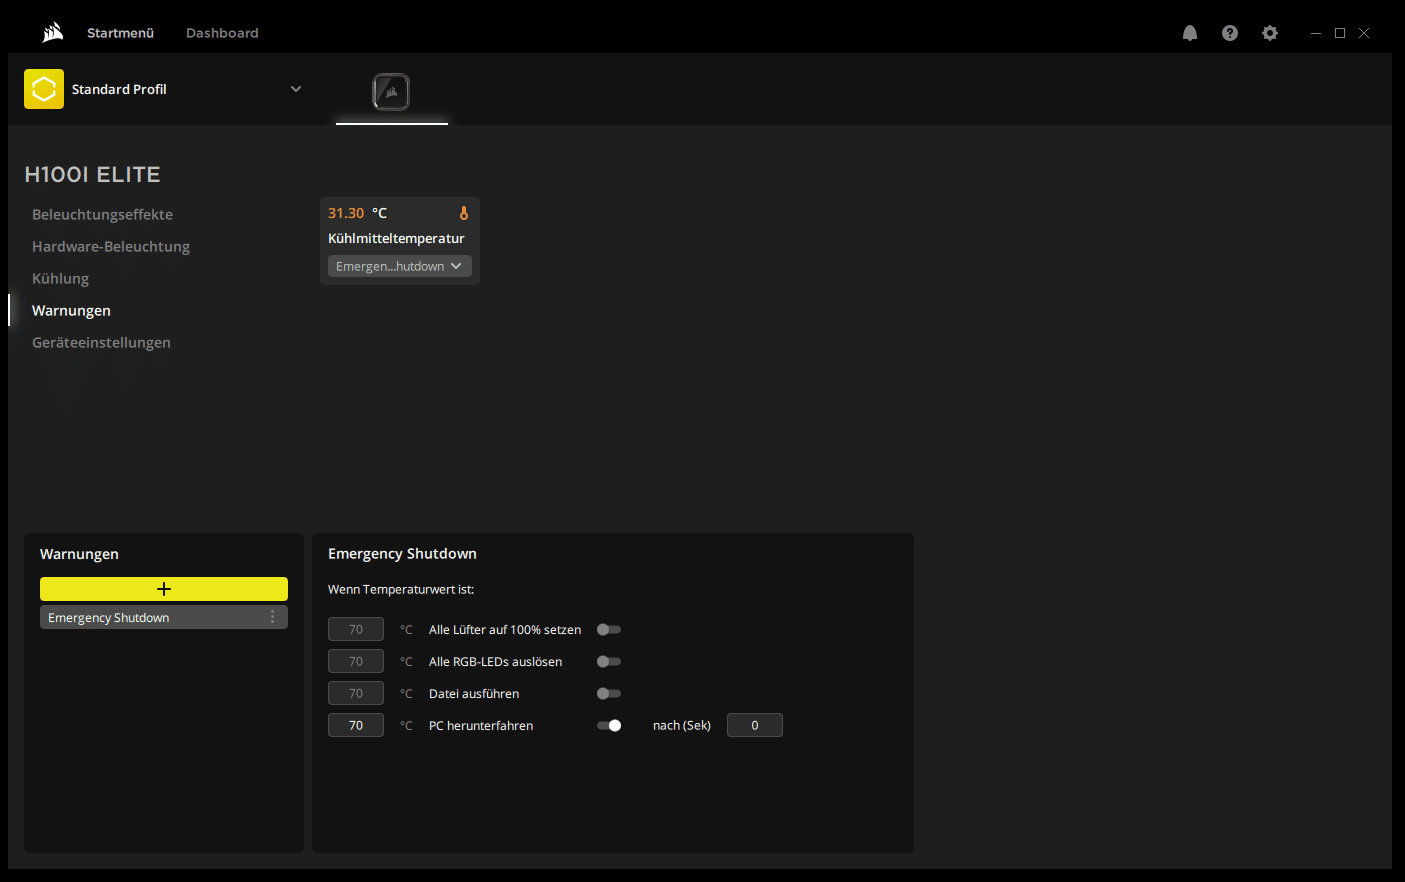The image size is (1405, 882).
Task: Turn on the 'Datei ausführen' switch
Action: tap(609, 694)
